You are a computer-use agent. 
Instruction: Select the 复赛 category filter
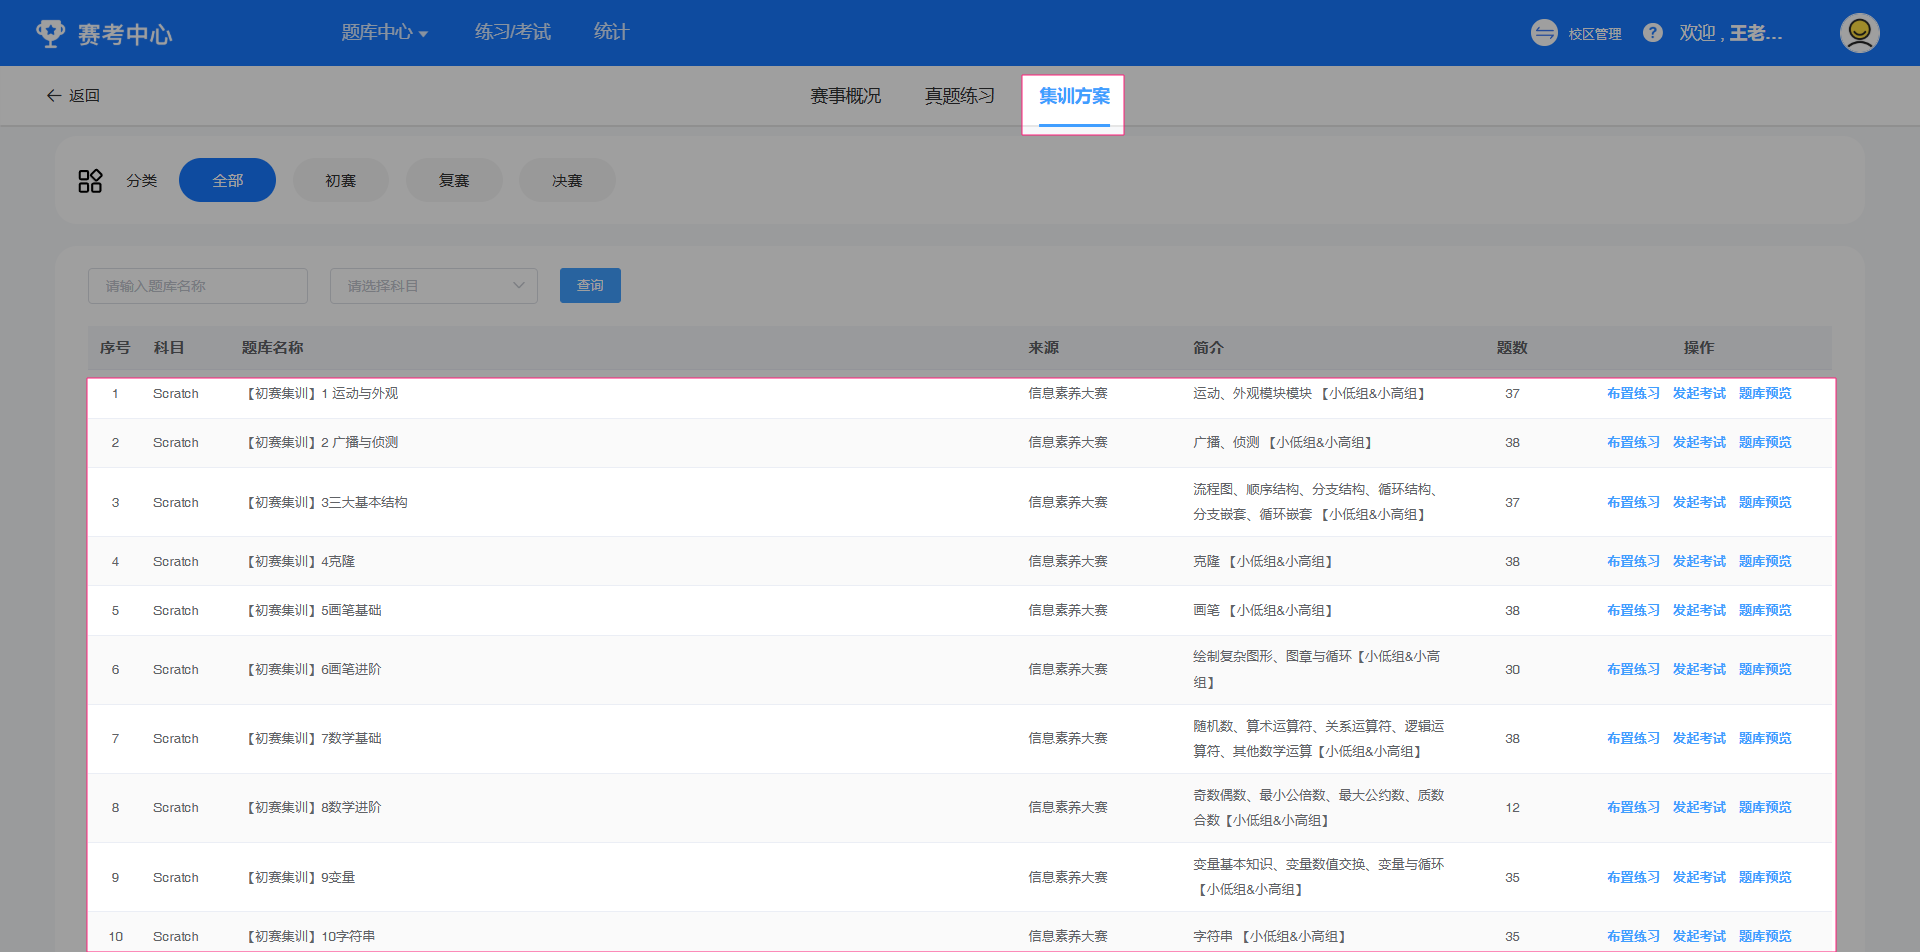[454, 181]
